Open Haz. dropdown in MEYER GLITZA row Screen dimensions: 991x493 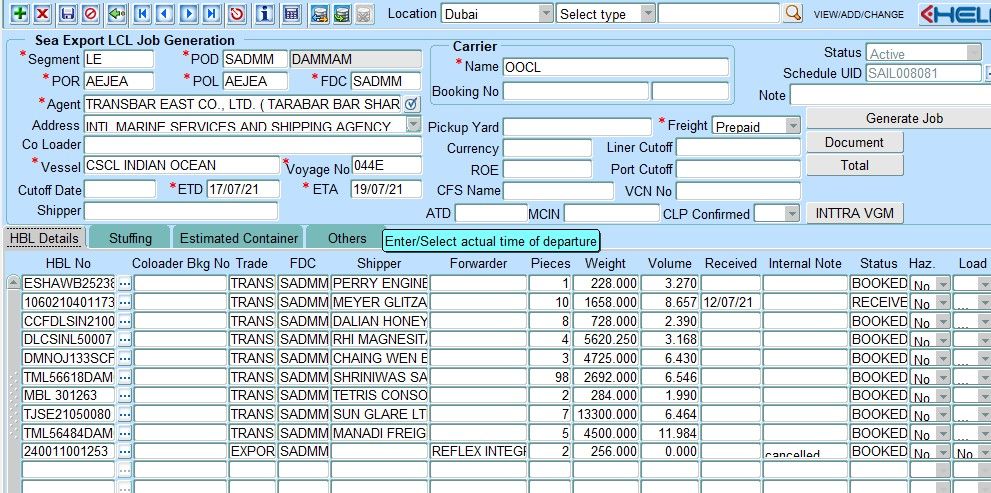943,303
